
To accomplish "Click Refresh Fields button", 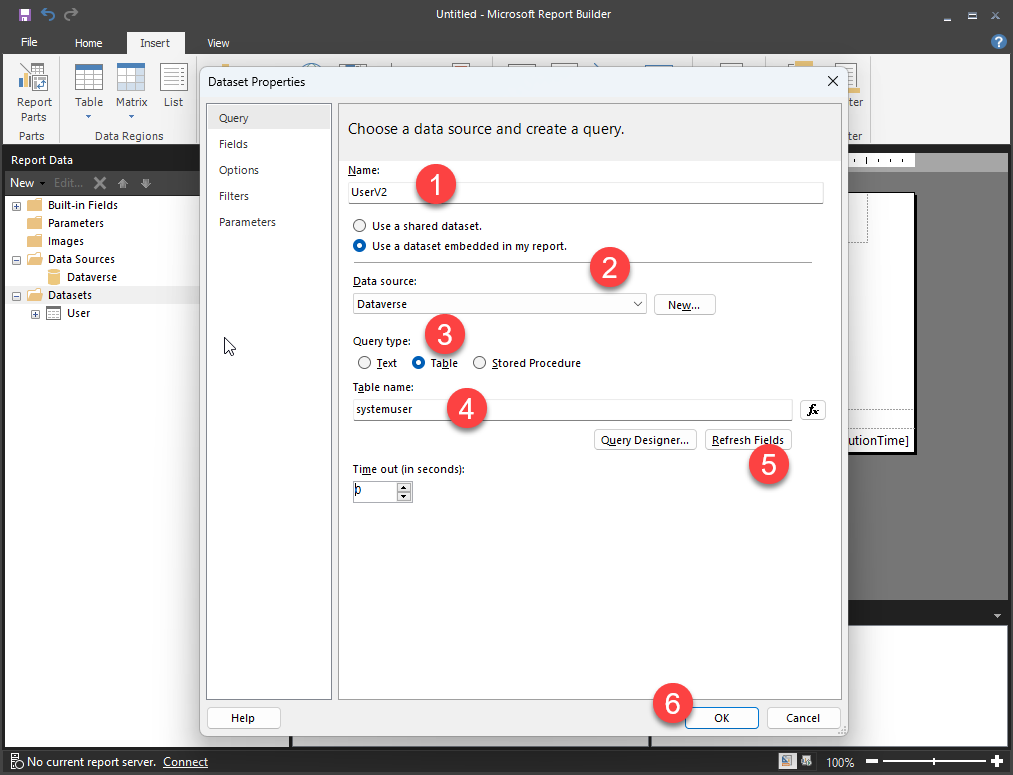I will pyautogui.click(x=747, y=440).
